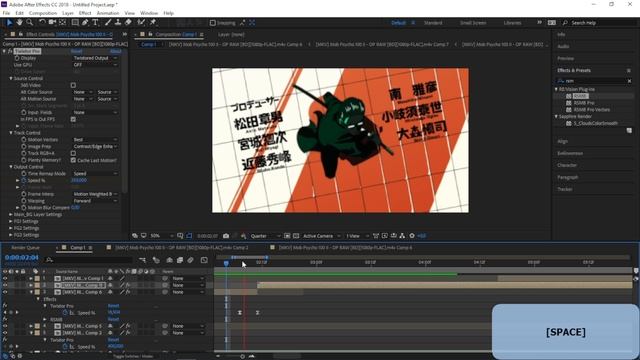Open the Warping Forward dropdown
The width and height of the screenshot is (640, 360).
pos(95,201)
